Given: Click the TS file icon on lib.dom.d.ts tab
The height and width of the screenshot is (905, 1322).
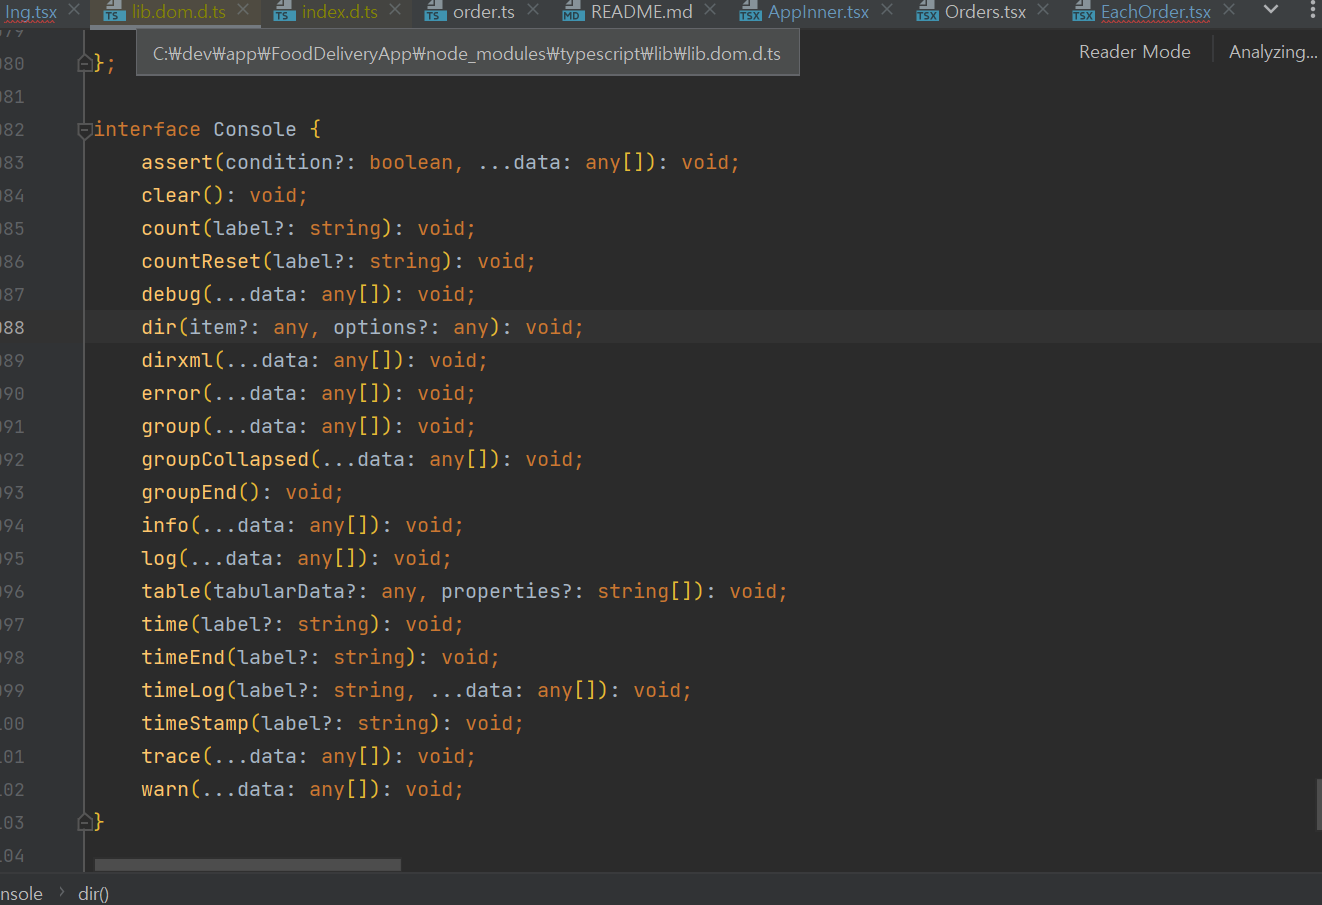Looking at the screenshot, I should point(115,12).
